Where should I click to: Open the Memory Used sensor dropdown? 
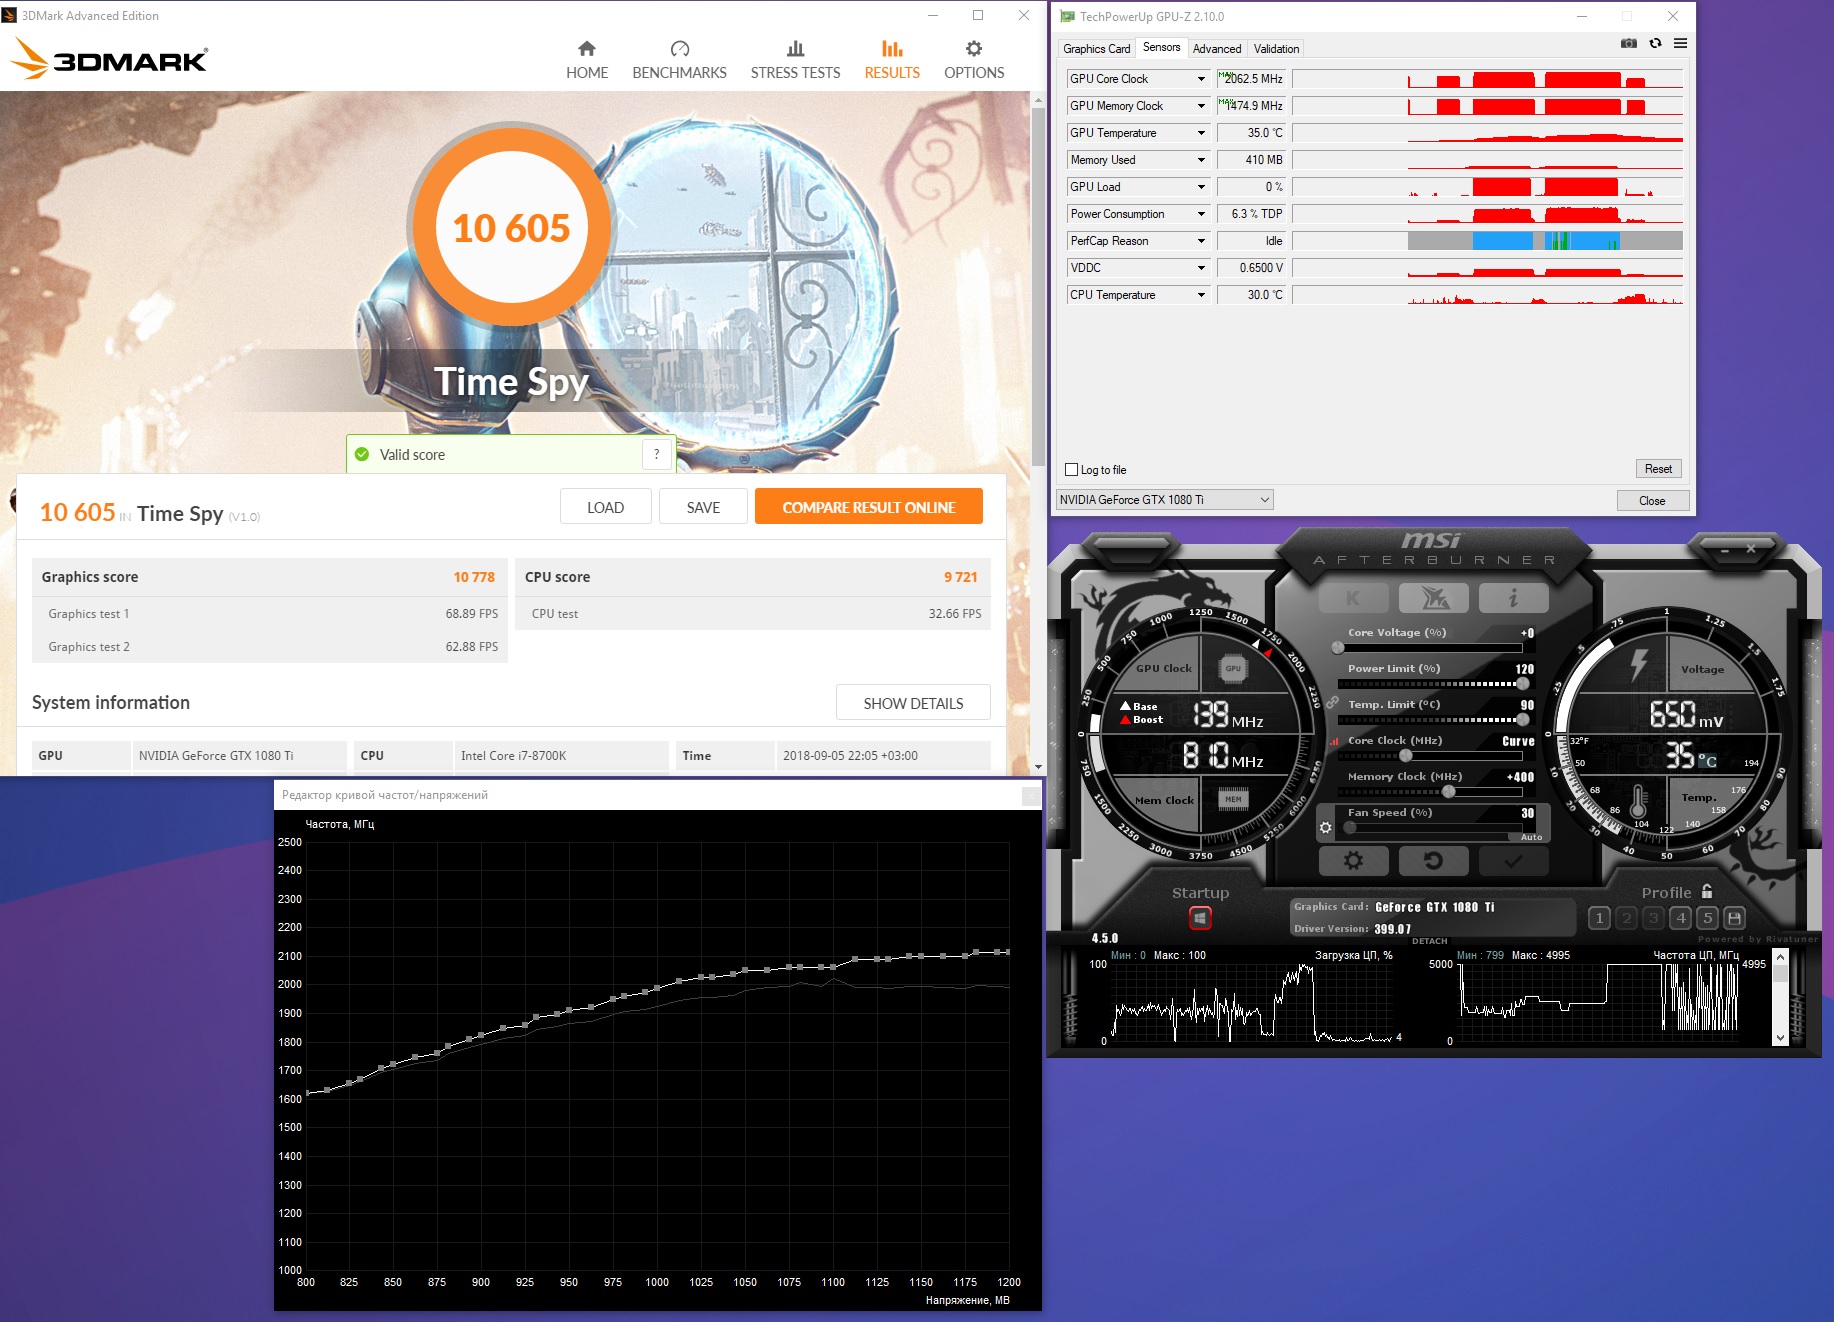pyautogui.click(x=1201, y=160)
